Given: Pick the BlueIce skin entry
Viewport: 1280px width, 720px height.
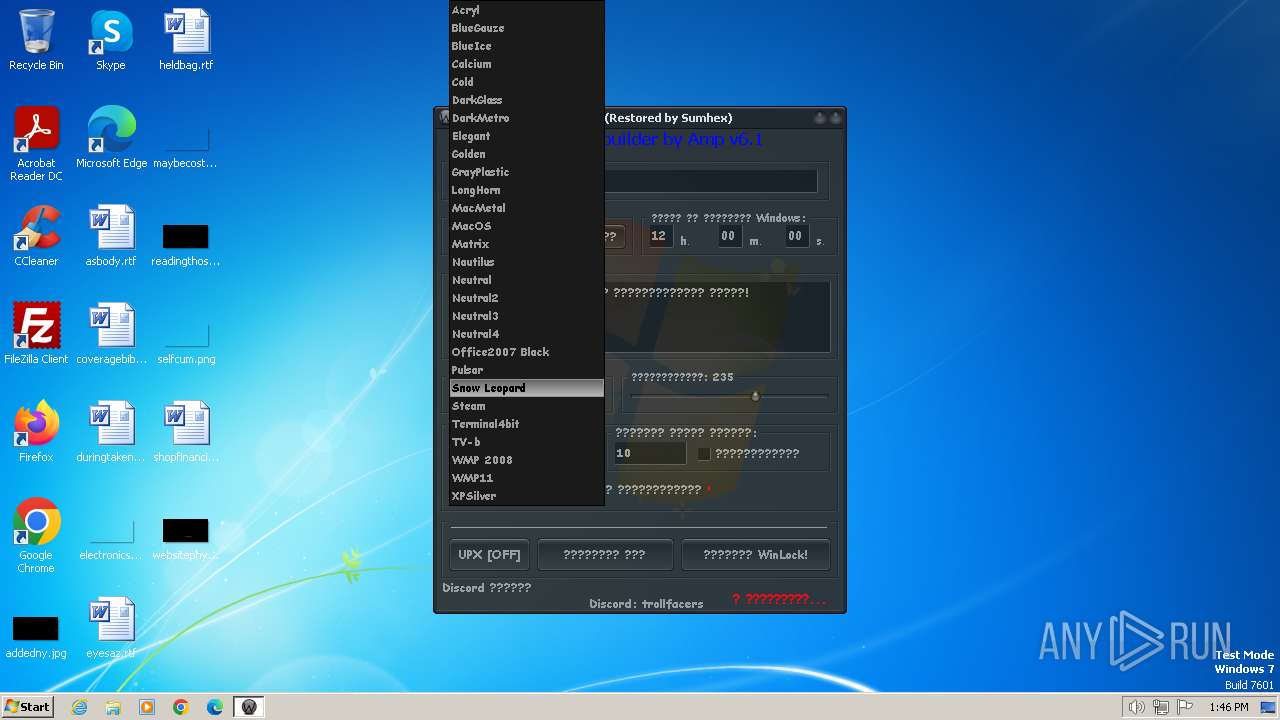Looking at the screenshot, I should coord(527,46).
